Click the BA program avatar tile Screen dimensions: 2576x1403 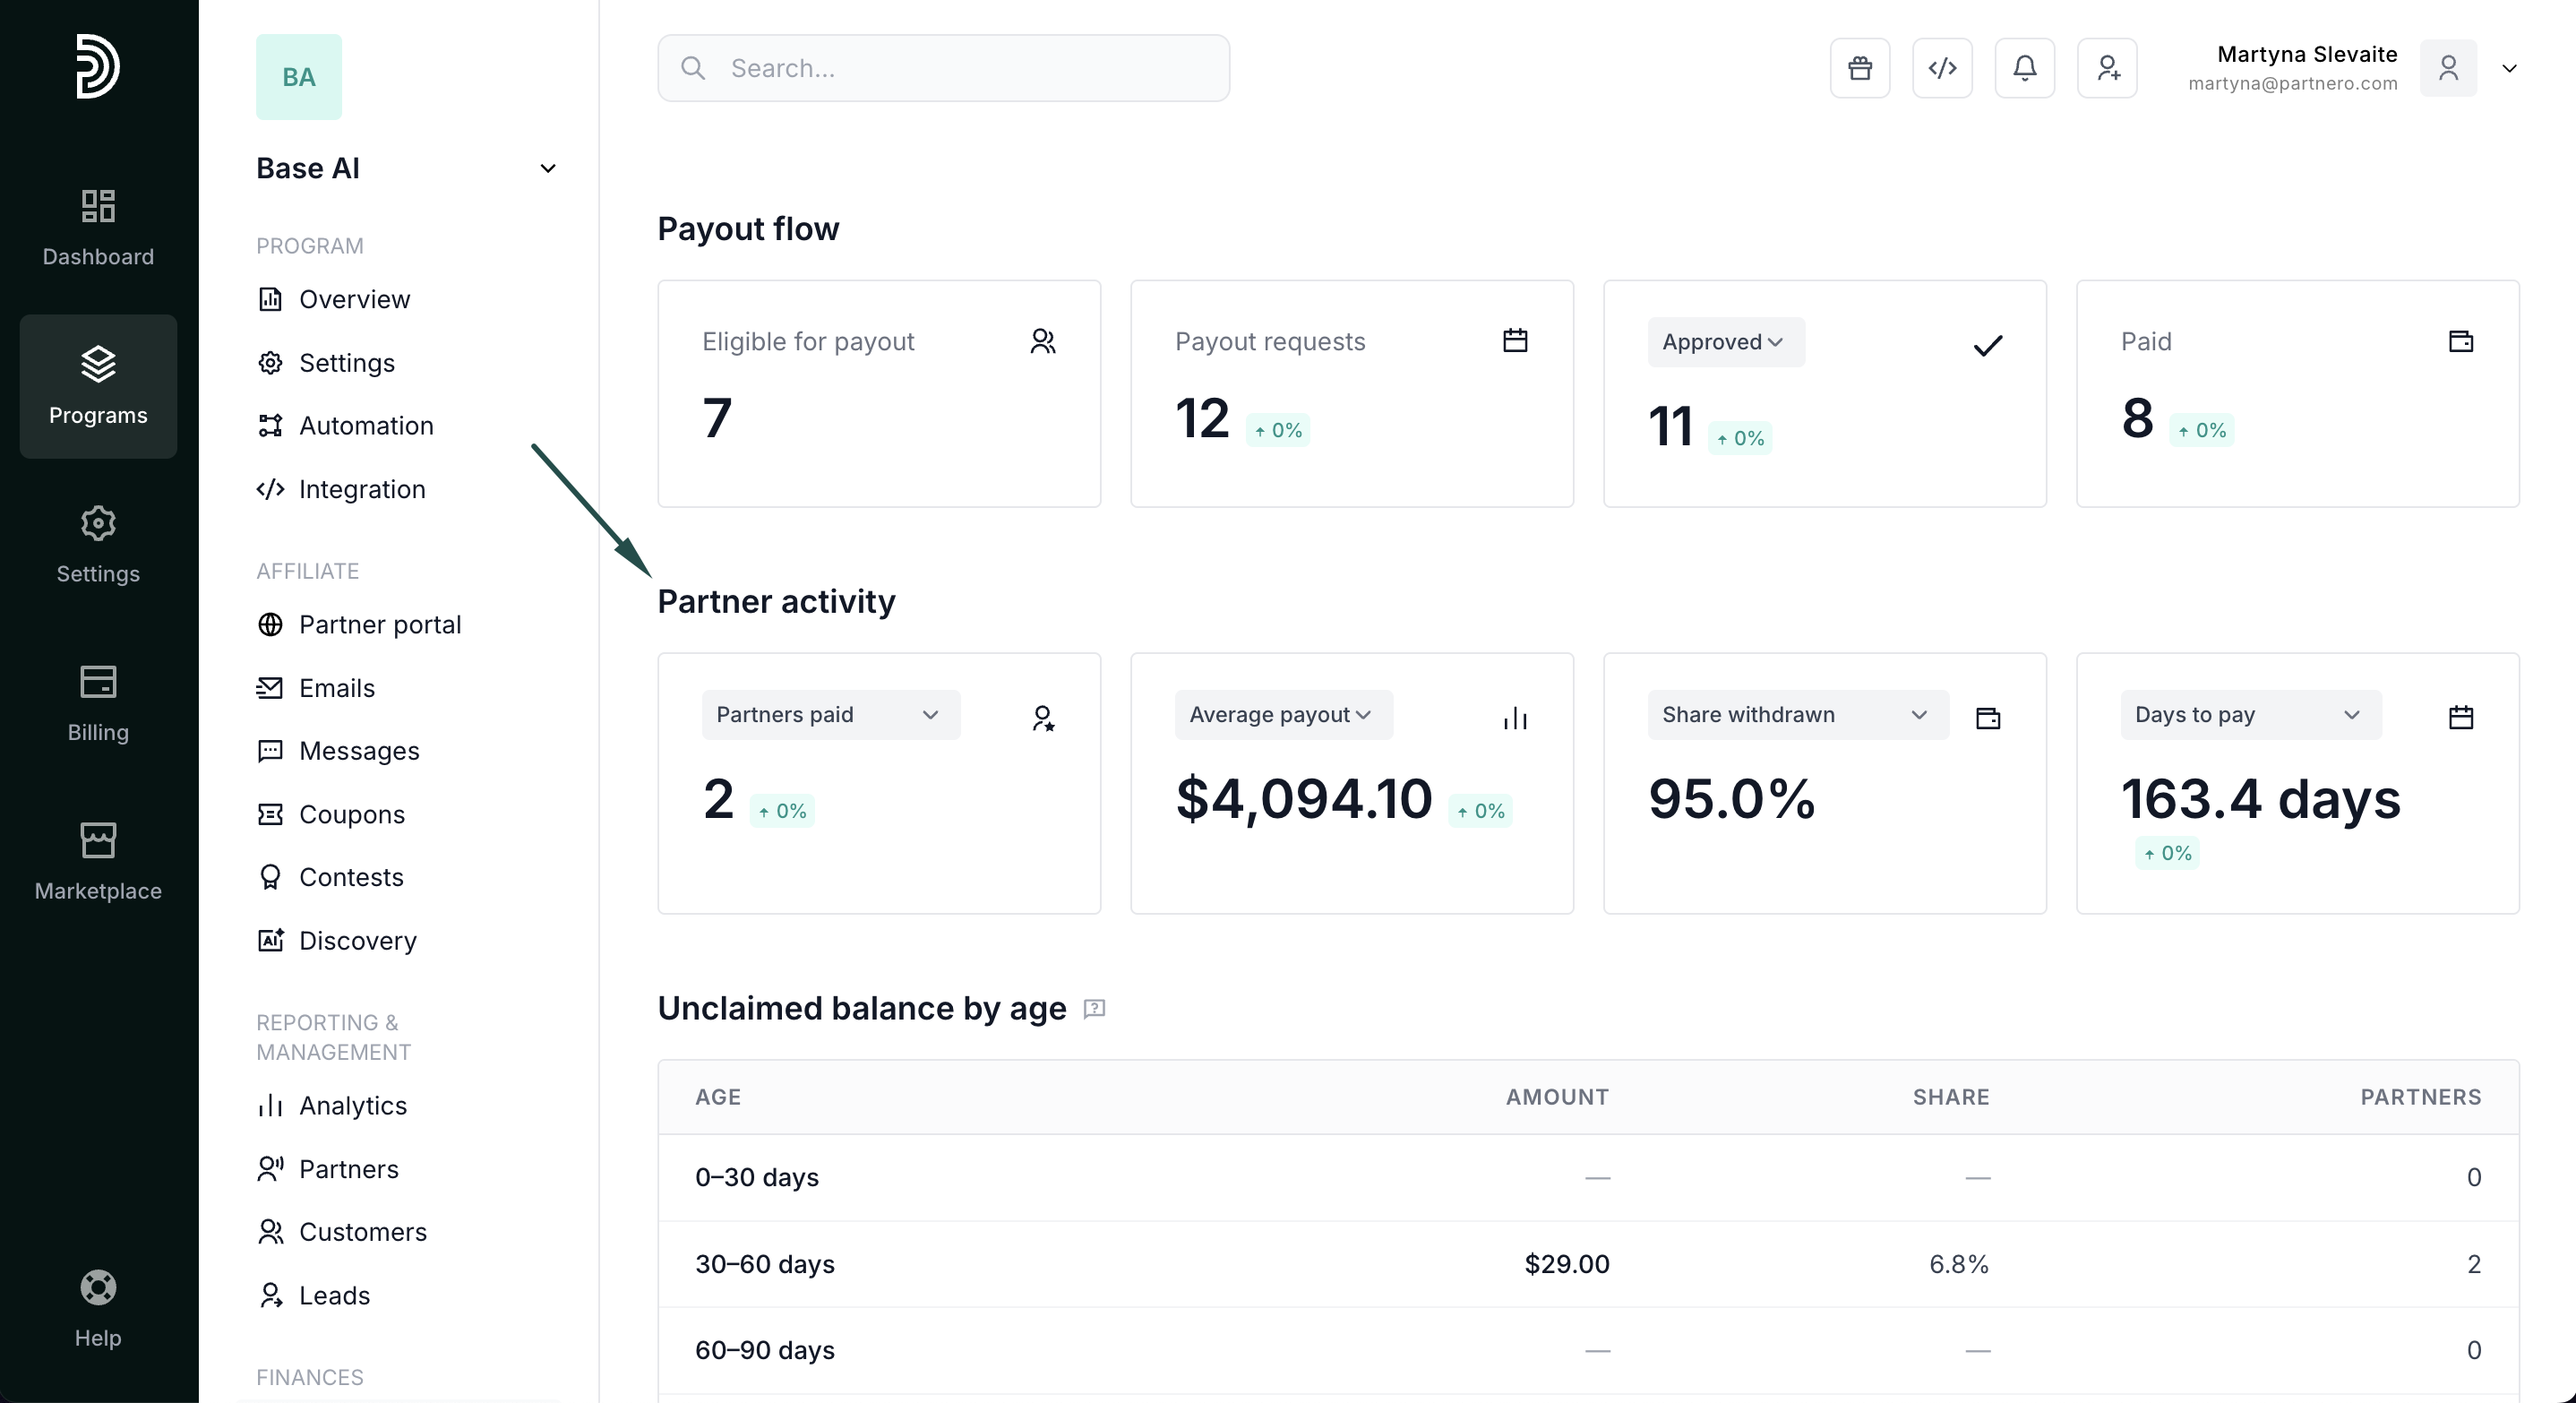click(x=298, y=77)
